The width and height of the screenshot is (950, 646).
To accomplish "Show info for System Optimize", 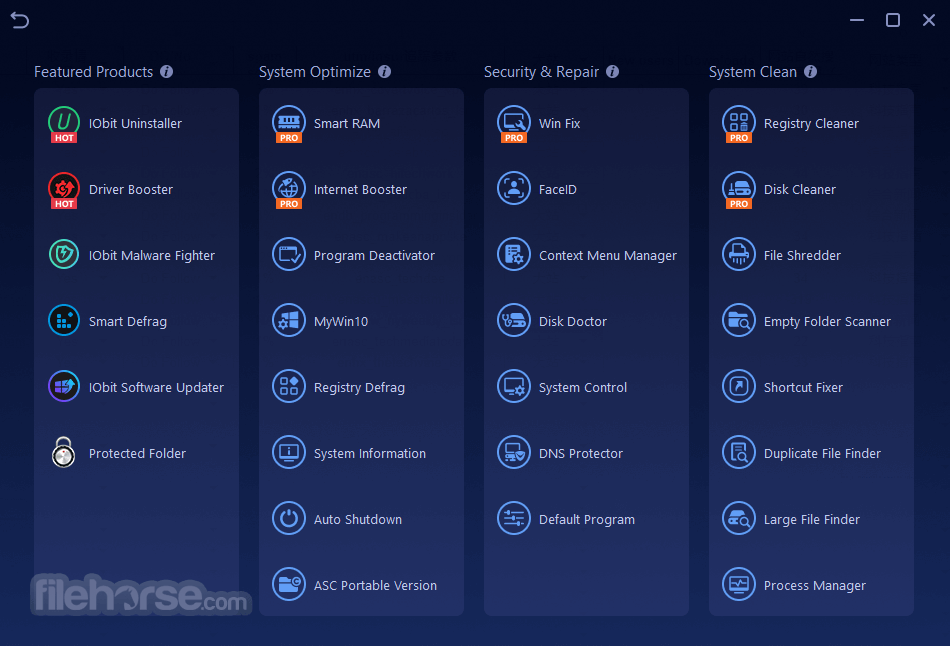I will (x=384, y=72).
